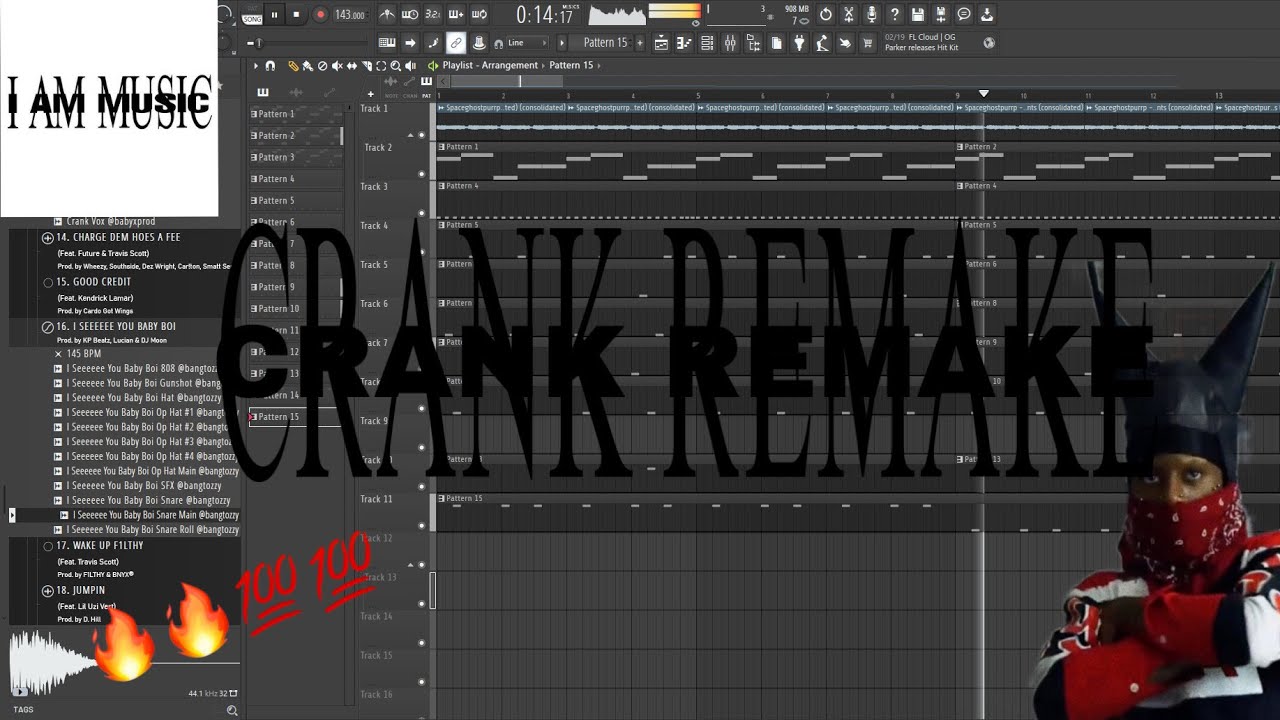Open the playlist magnet snap menu
The image size is (1280, 720).
pos(270,66)
